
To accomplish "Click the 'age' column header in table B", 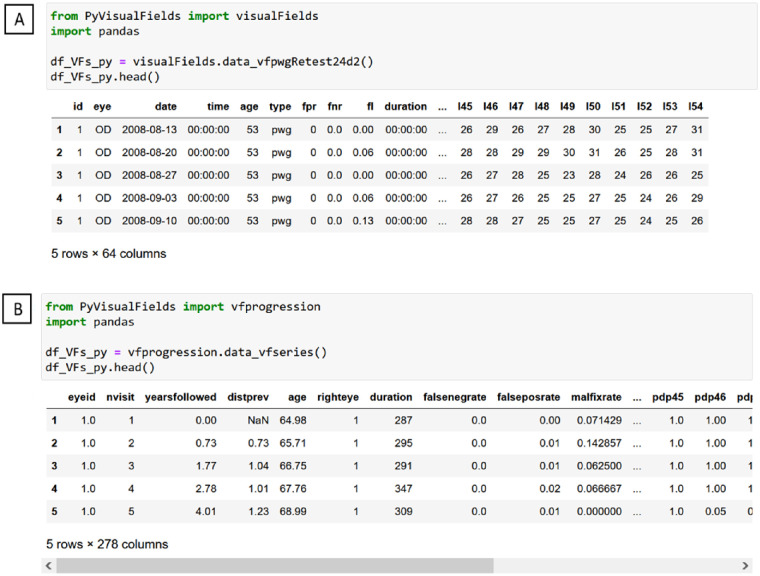I will 297,398.
